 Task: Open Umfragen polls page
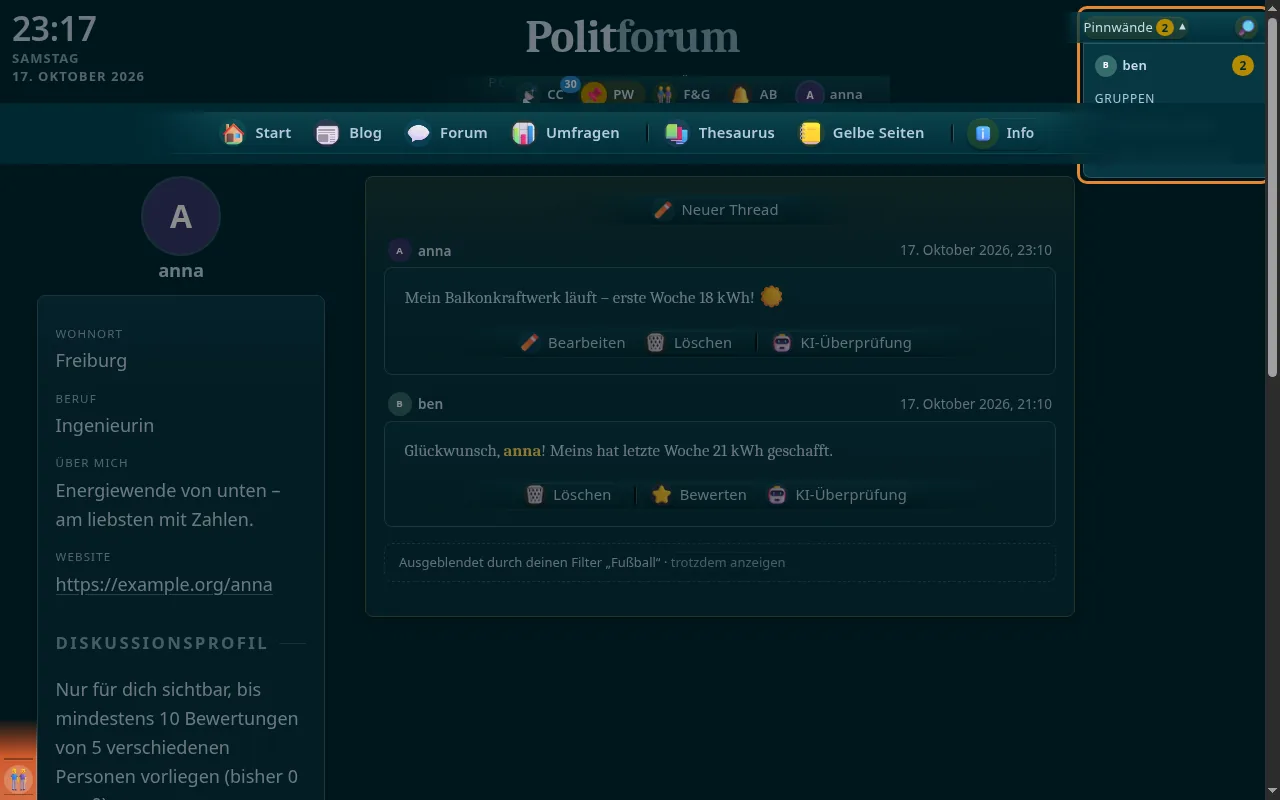point(566,133)
